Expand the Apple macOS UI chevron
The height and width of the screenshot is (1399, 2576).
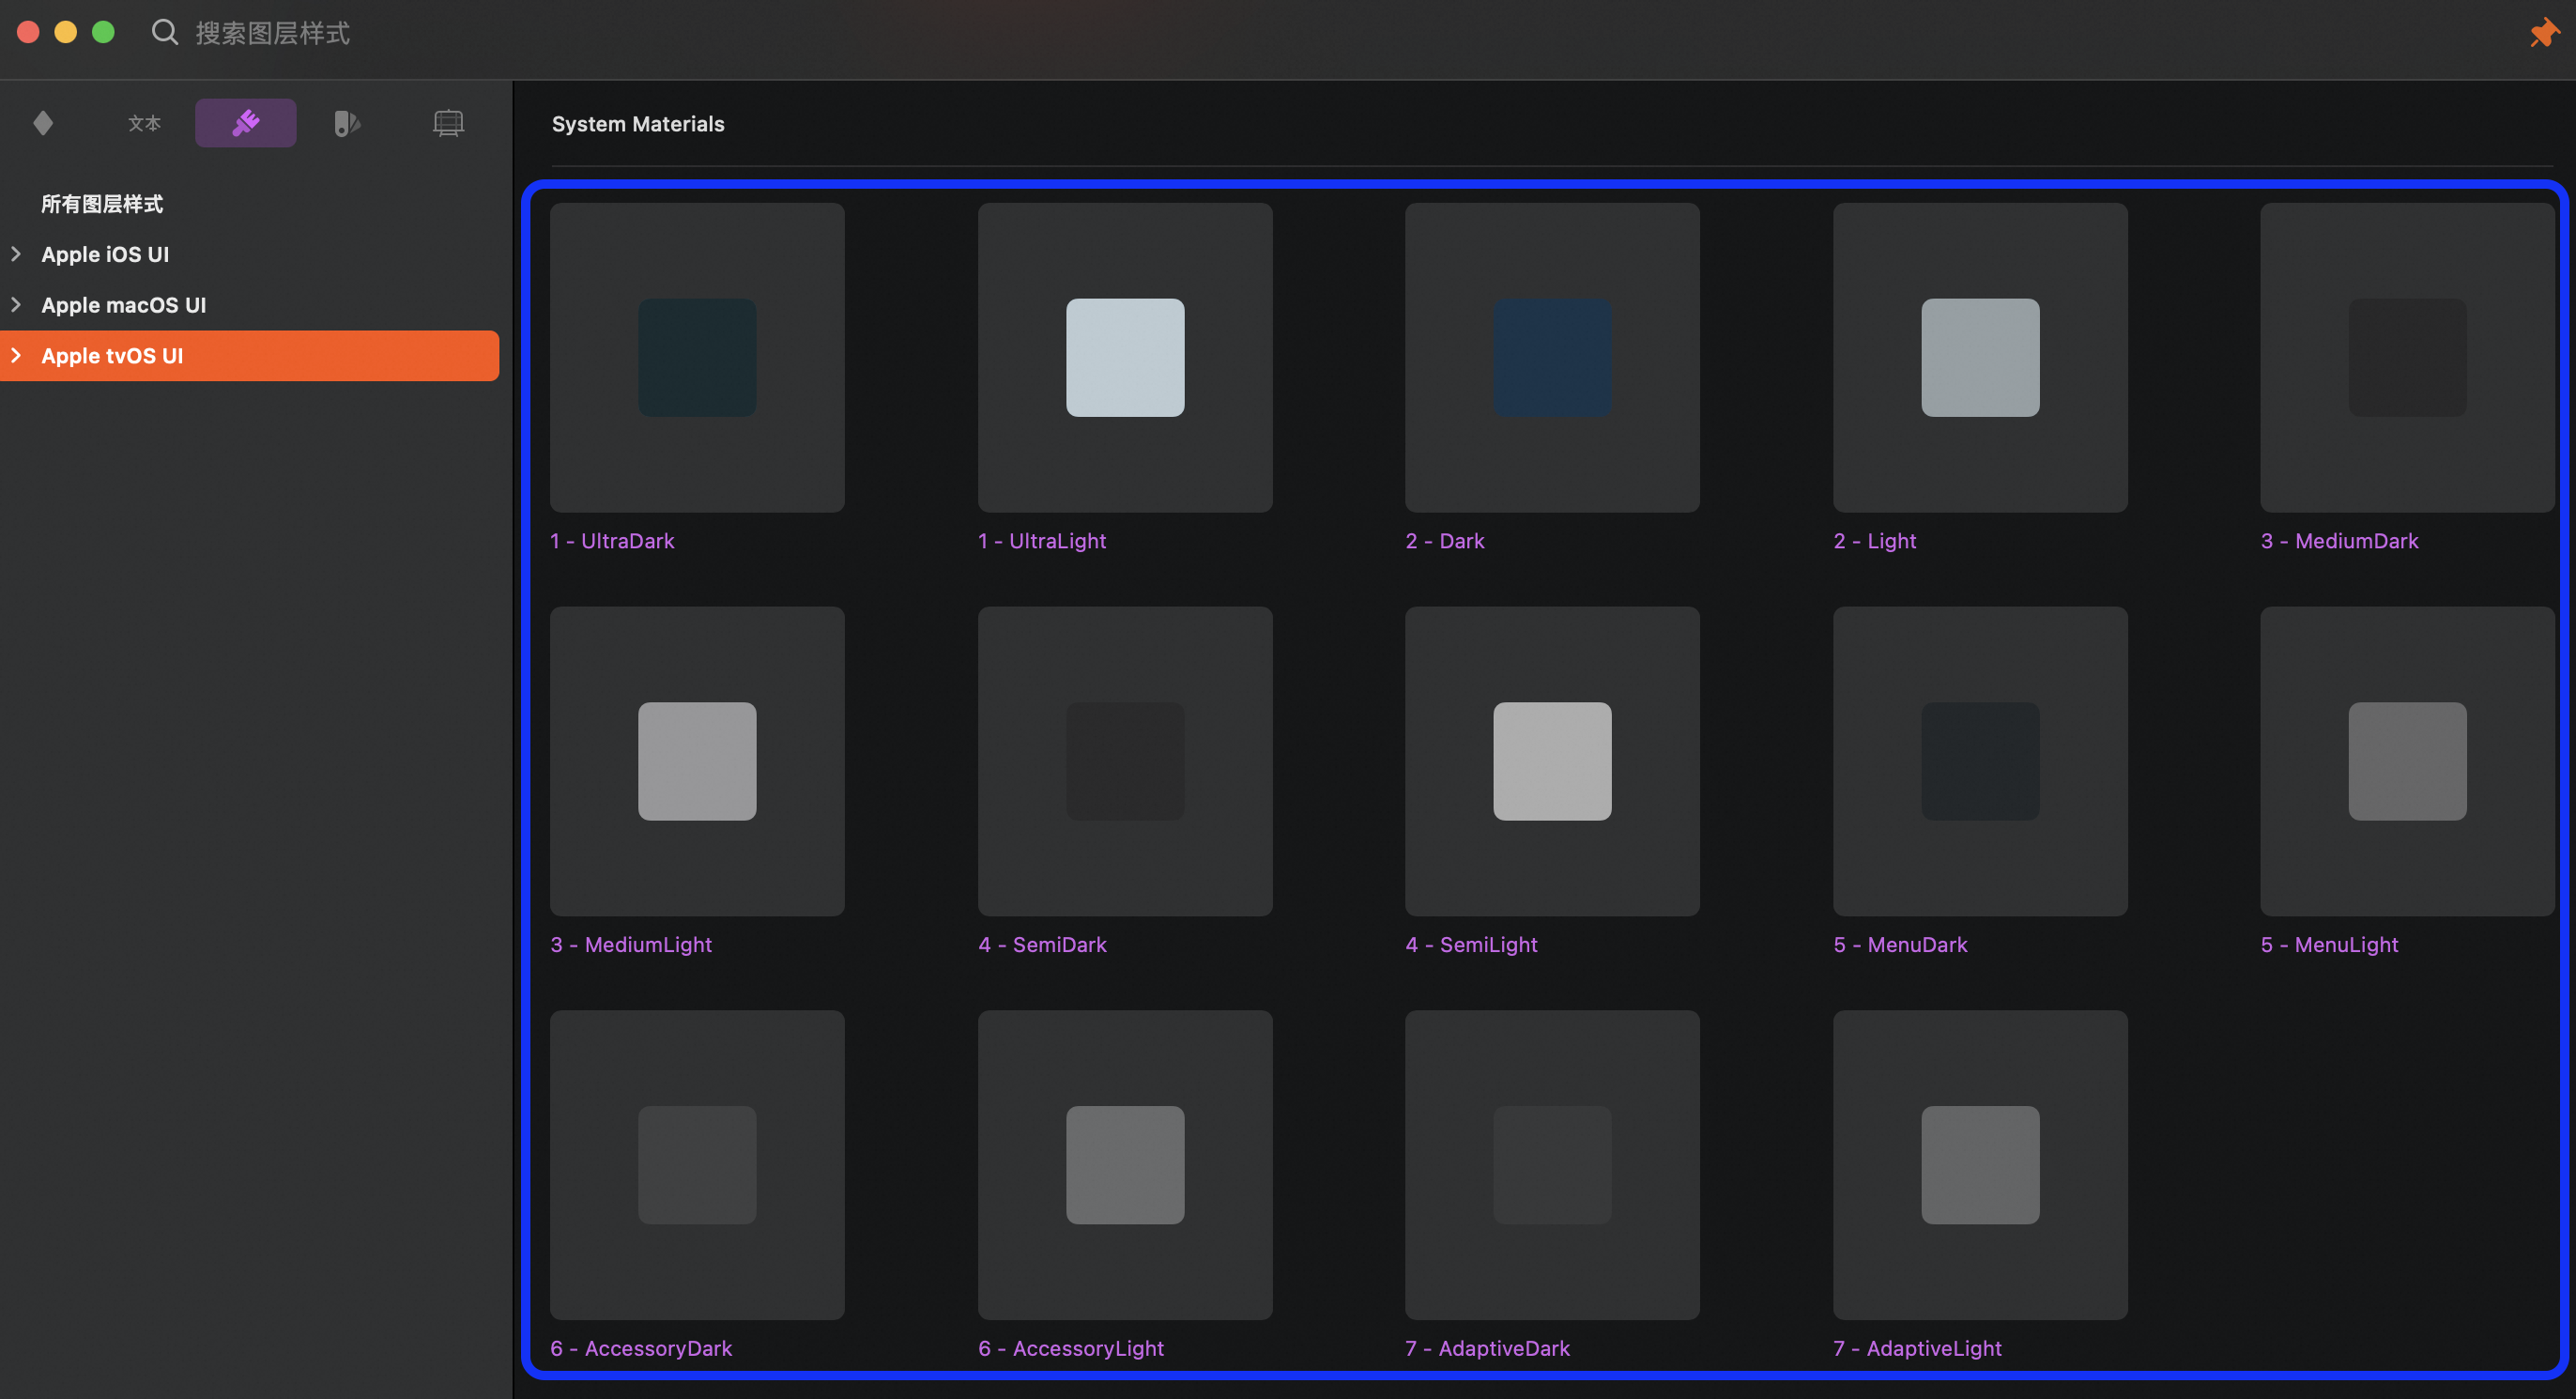tap(17, 305)
